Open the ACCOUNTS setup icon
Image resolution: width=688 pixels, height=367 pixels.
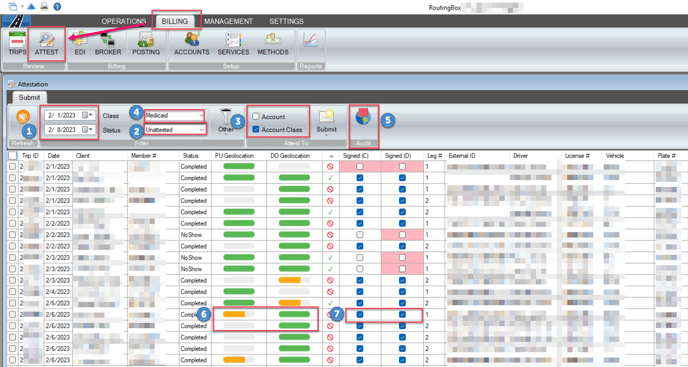pos(192,43)
